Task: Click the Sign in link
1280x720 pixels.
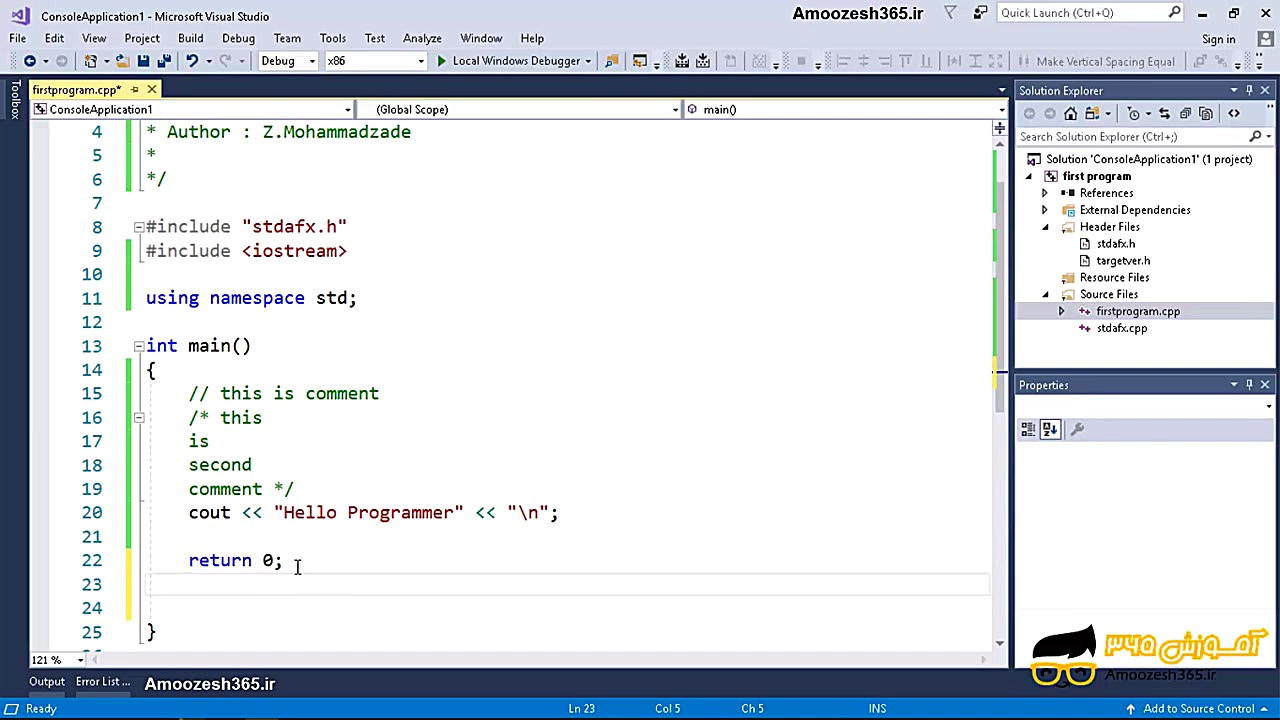Action: 1218,39
